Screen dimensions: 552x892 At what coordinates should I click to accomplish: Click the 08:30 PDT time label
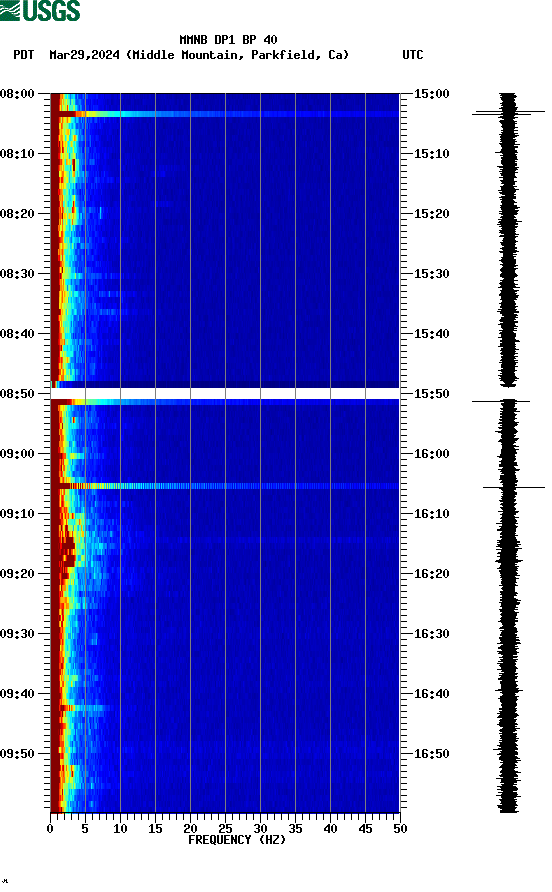(17, 274)
